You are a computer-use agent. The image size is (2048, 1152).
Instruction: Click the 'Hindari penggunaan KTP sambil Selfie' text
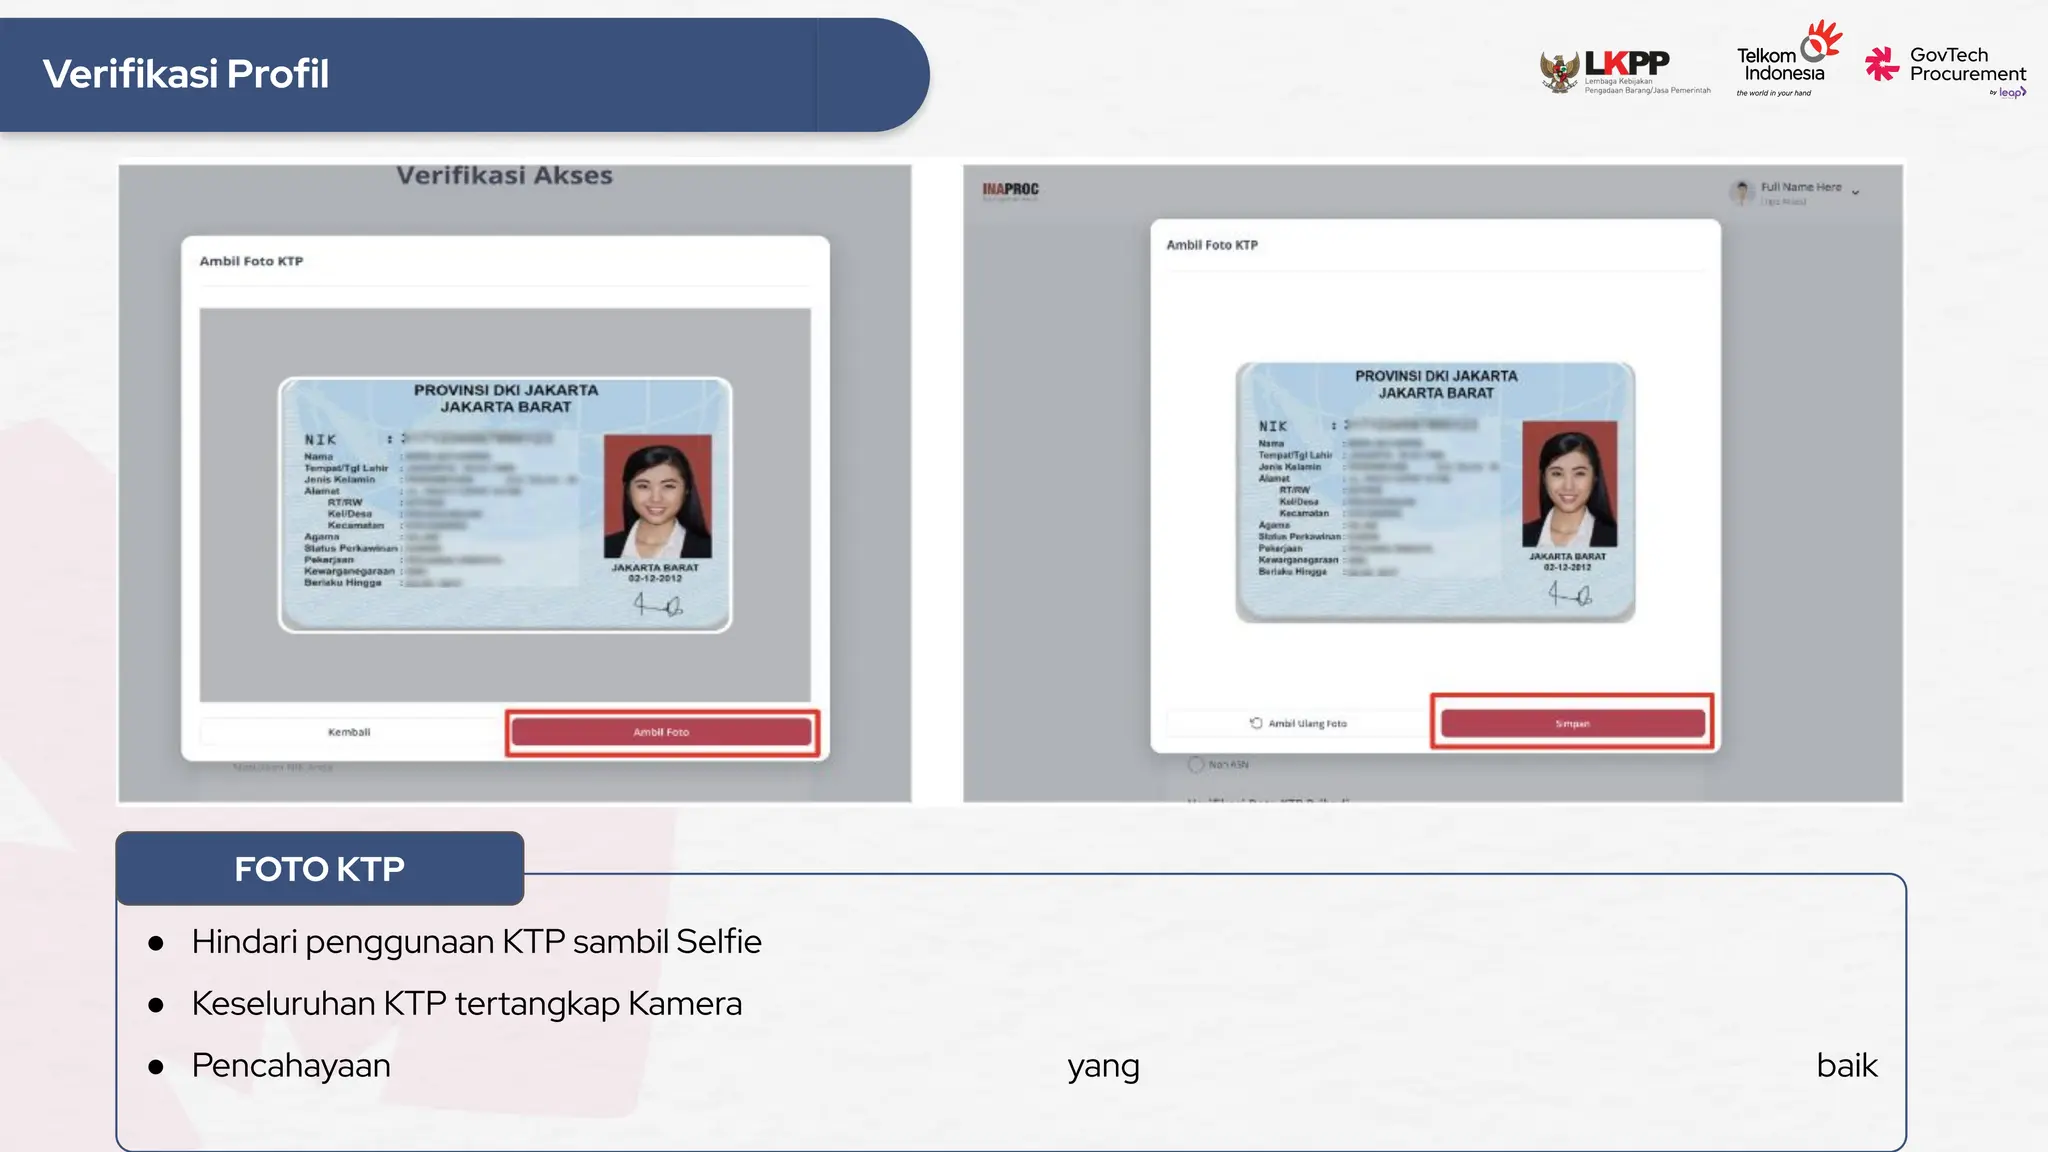click(476, 941)
